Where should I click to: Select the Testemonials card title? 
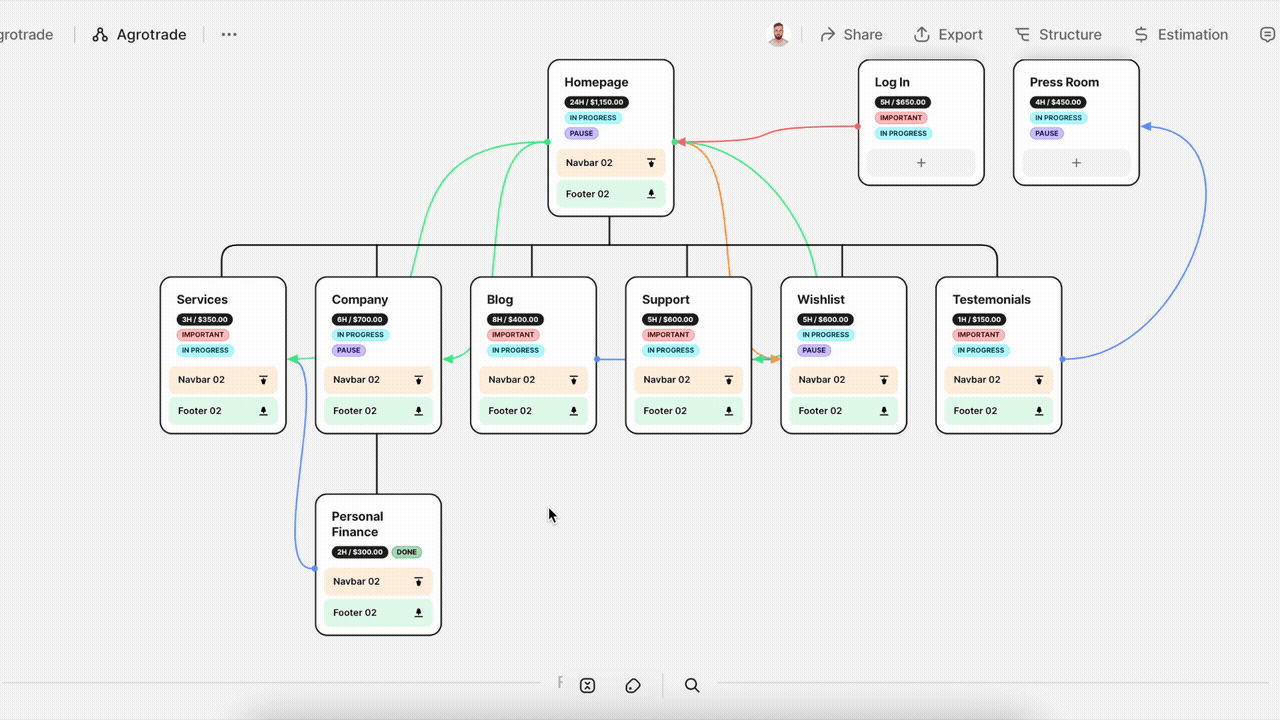pos(991,299)
